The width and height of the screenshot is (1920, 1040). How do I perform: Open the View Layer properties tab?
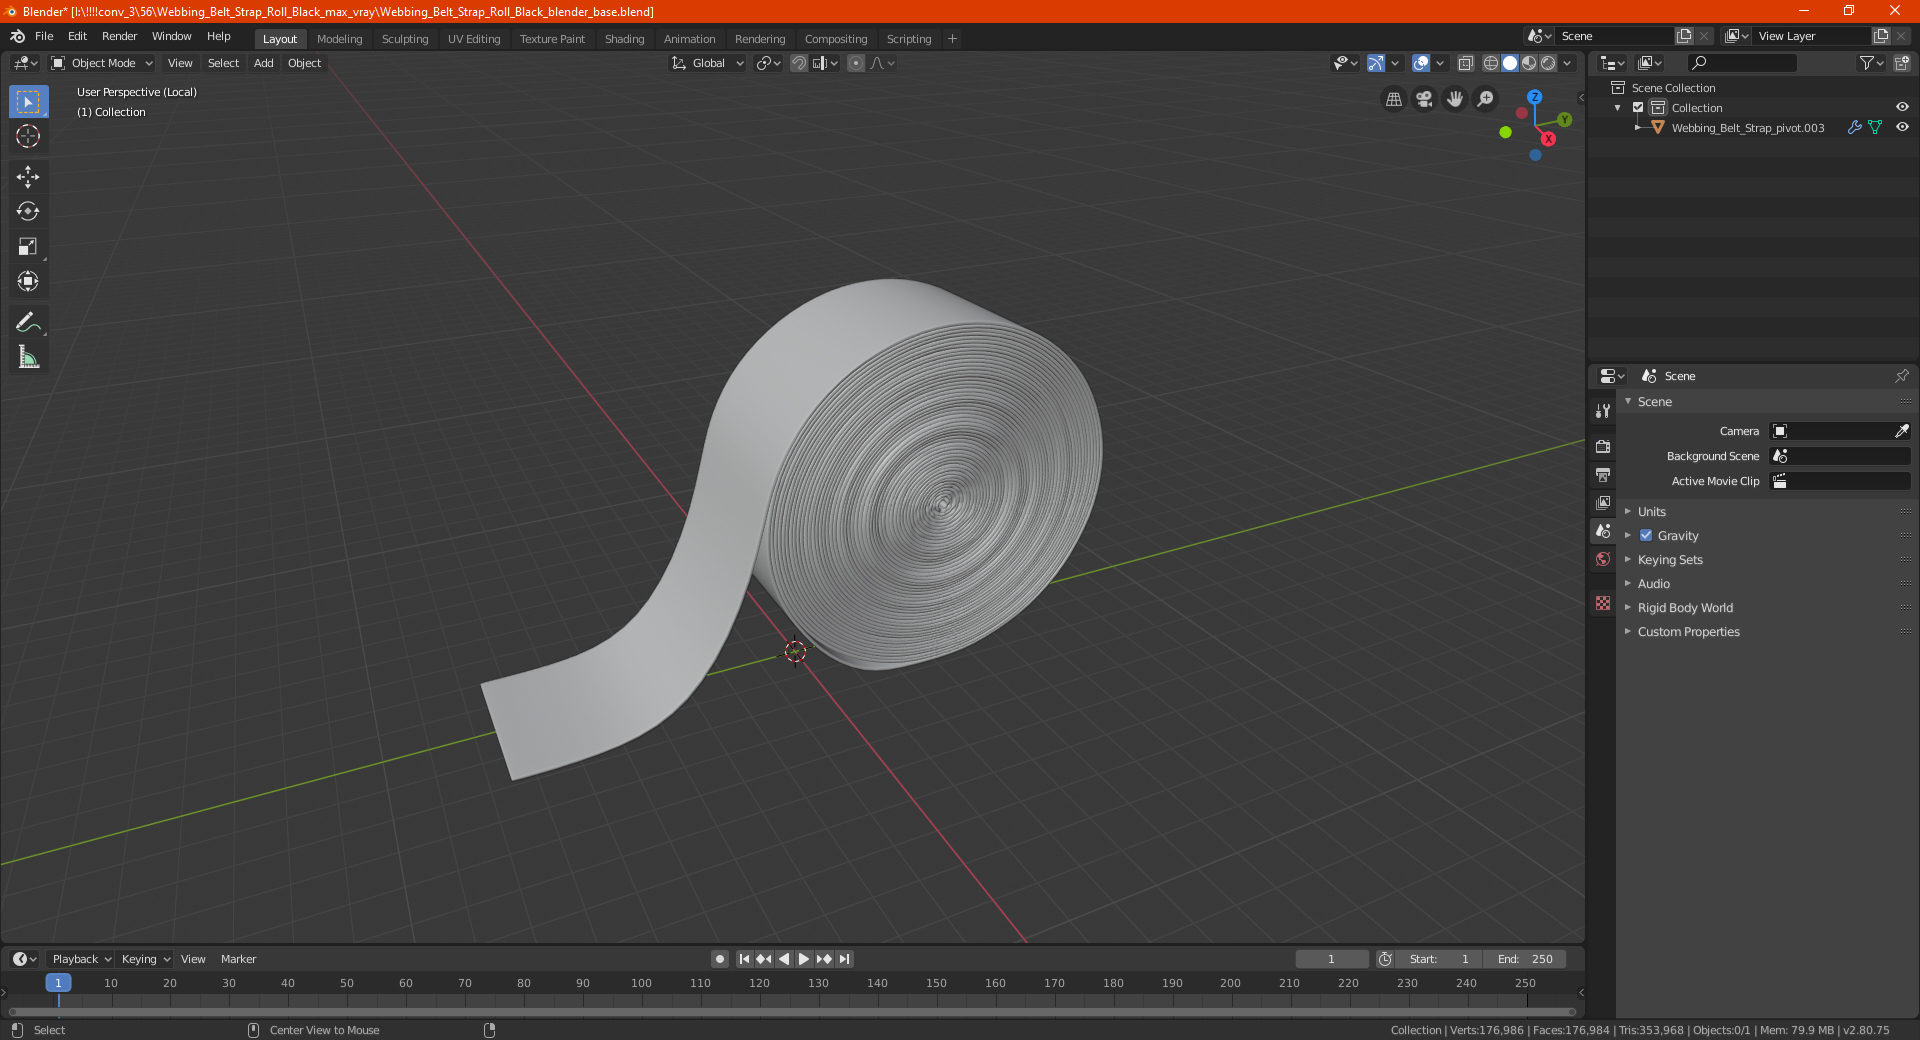tap(1603, 502)
